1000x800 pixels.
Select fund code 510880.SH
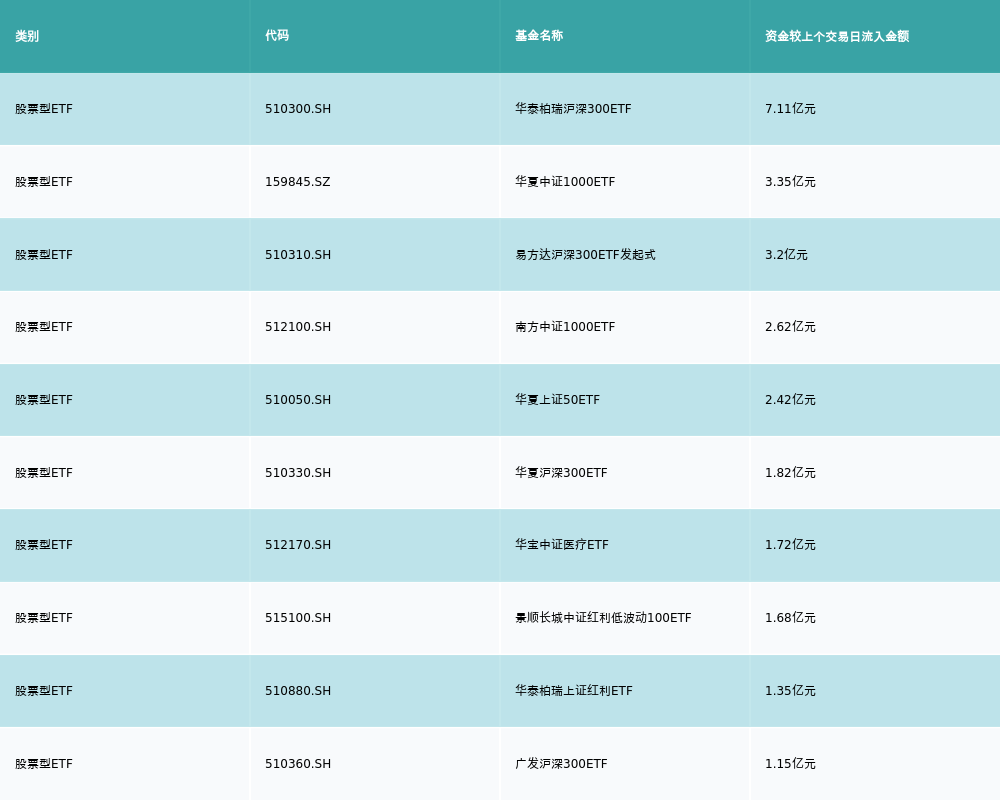(298, 691)
